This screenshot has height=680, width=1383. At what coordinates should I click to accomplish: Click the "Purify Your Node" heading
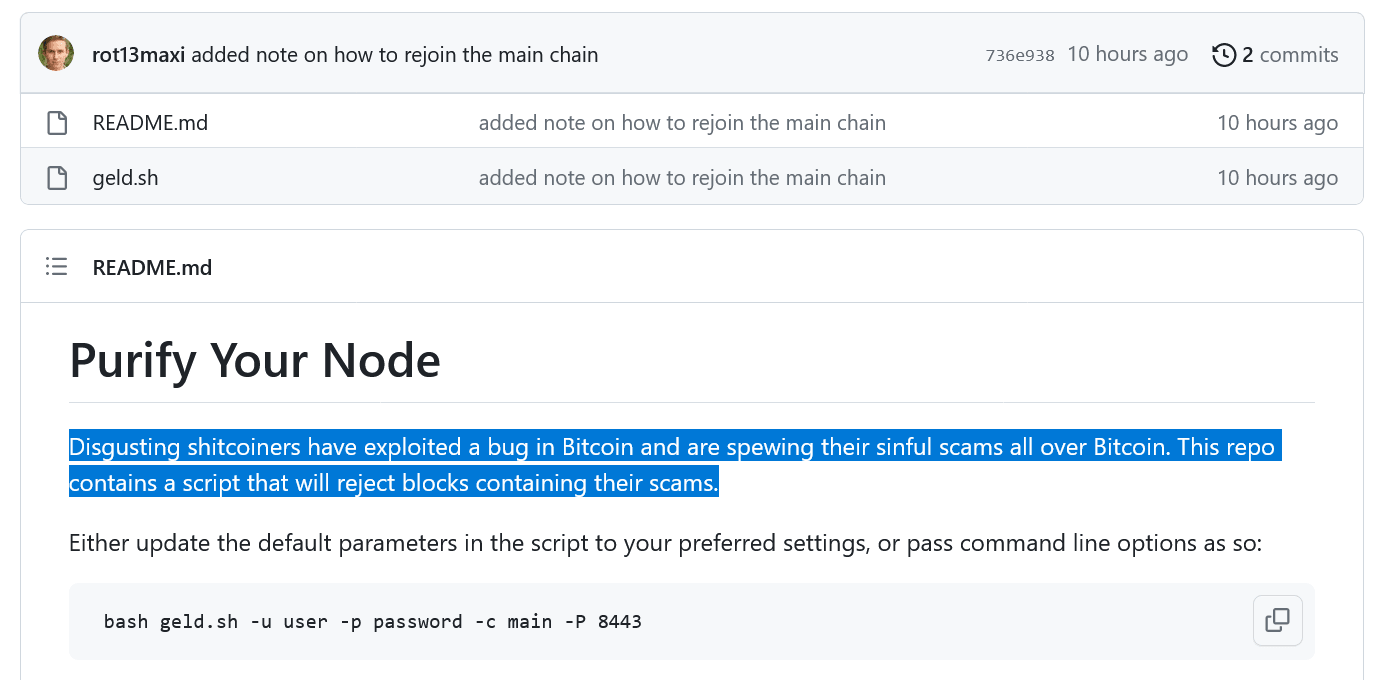255,360
